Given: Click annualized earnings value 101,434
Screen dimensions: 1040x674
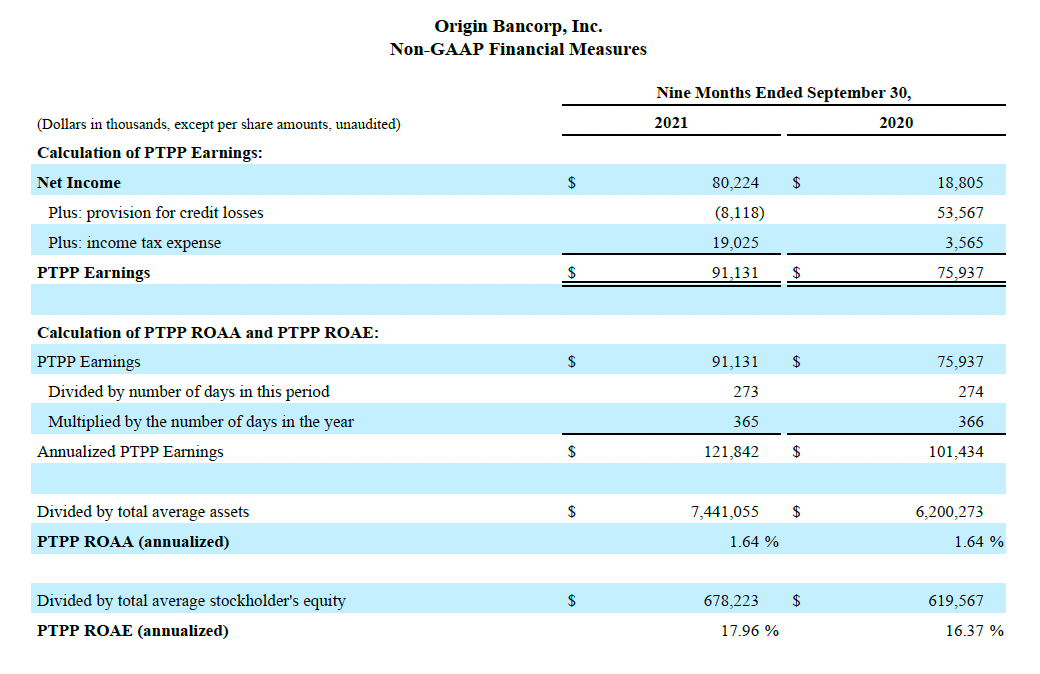Looking at the screenshot, I should [956, 452].
